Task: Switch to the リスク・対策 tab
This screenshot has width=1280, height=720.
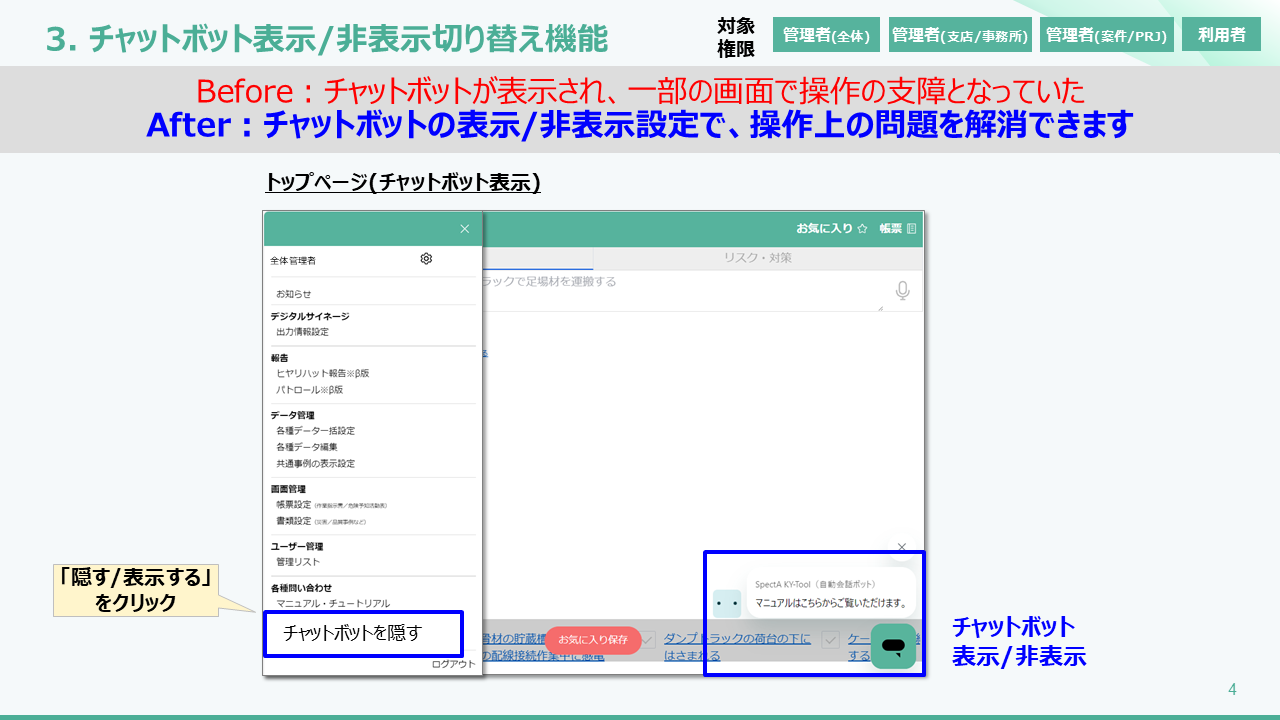Action: [x=757, y=258]
